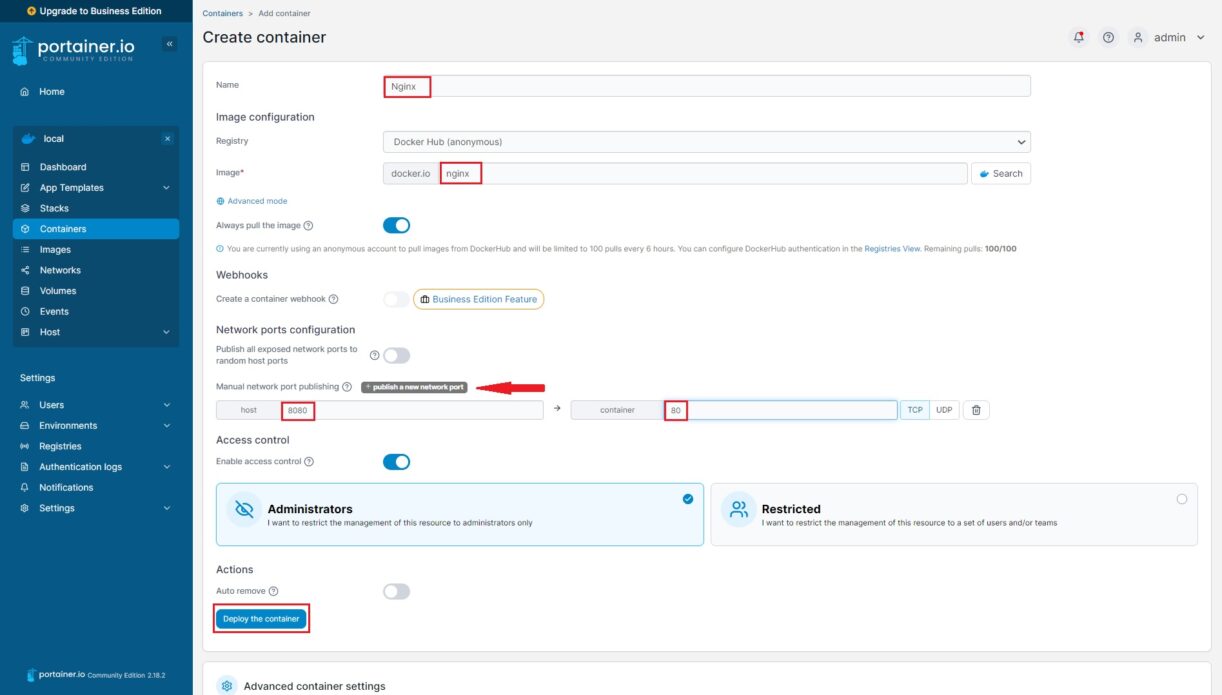Open the Registry dropdown
Screen dimensions: 1222x695
coord(706,142)
